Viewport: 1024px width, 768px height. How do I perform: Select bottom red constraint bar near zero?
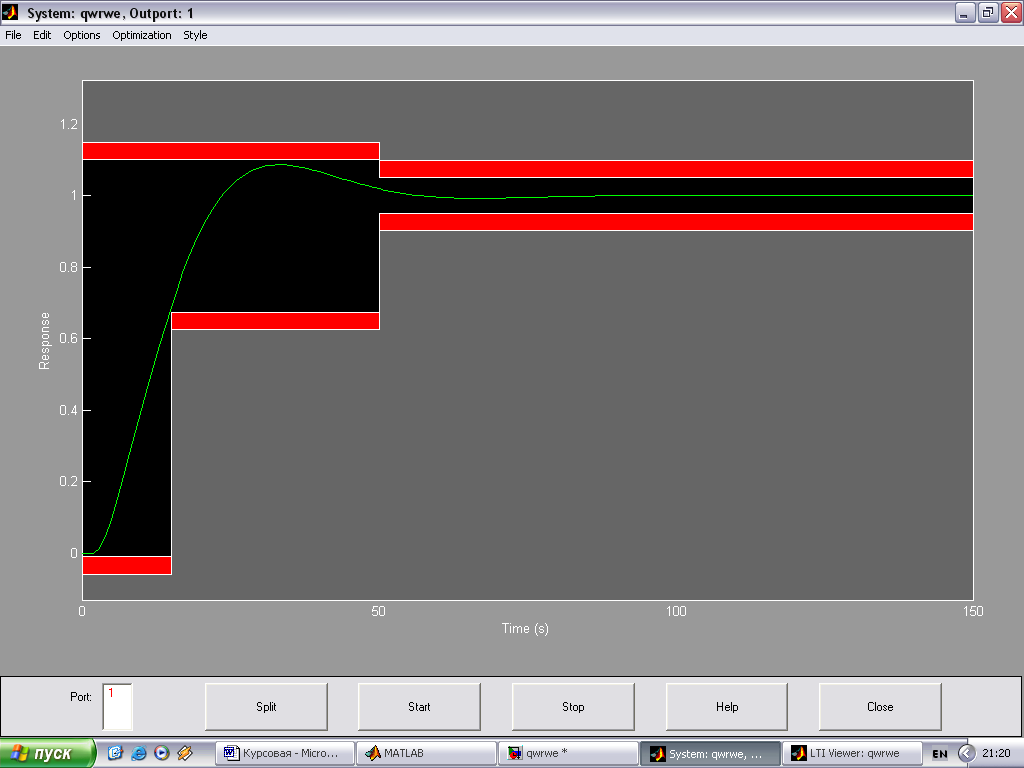127,566
